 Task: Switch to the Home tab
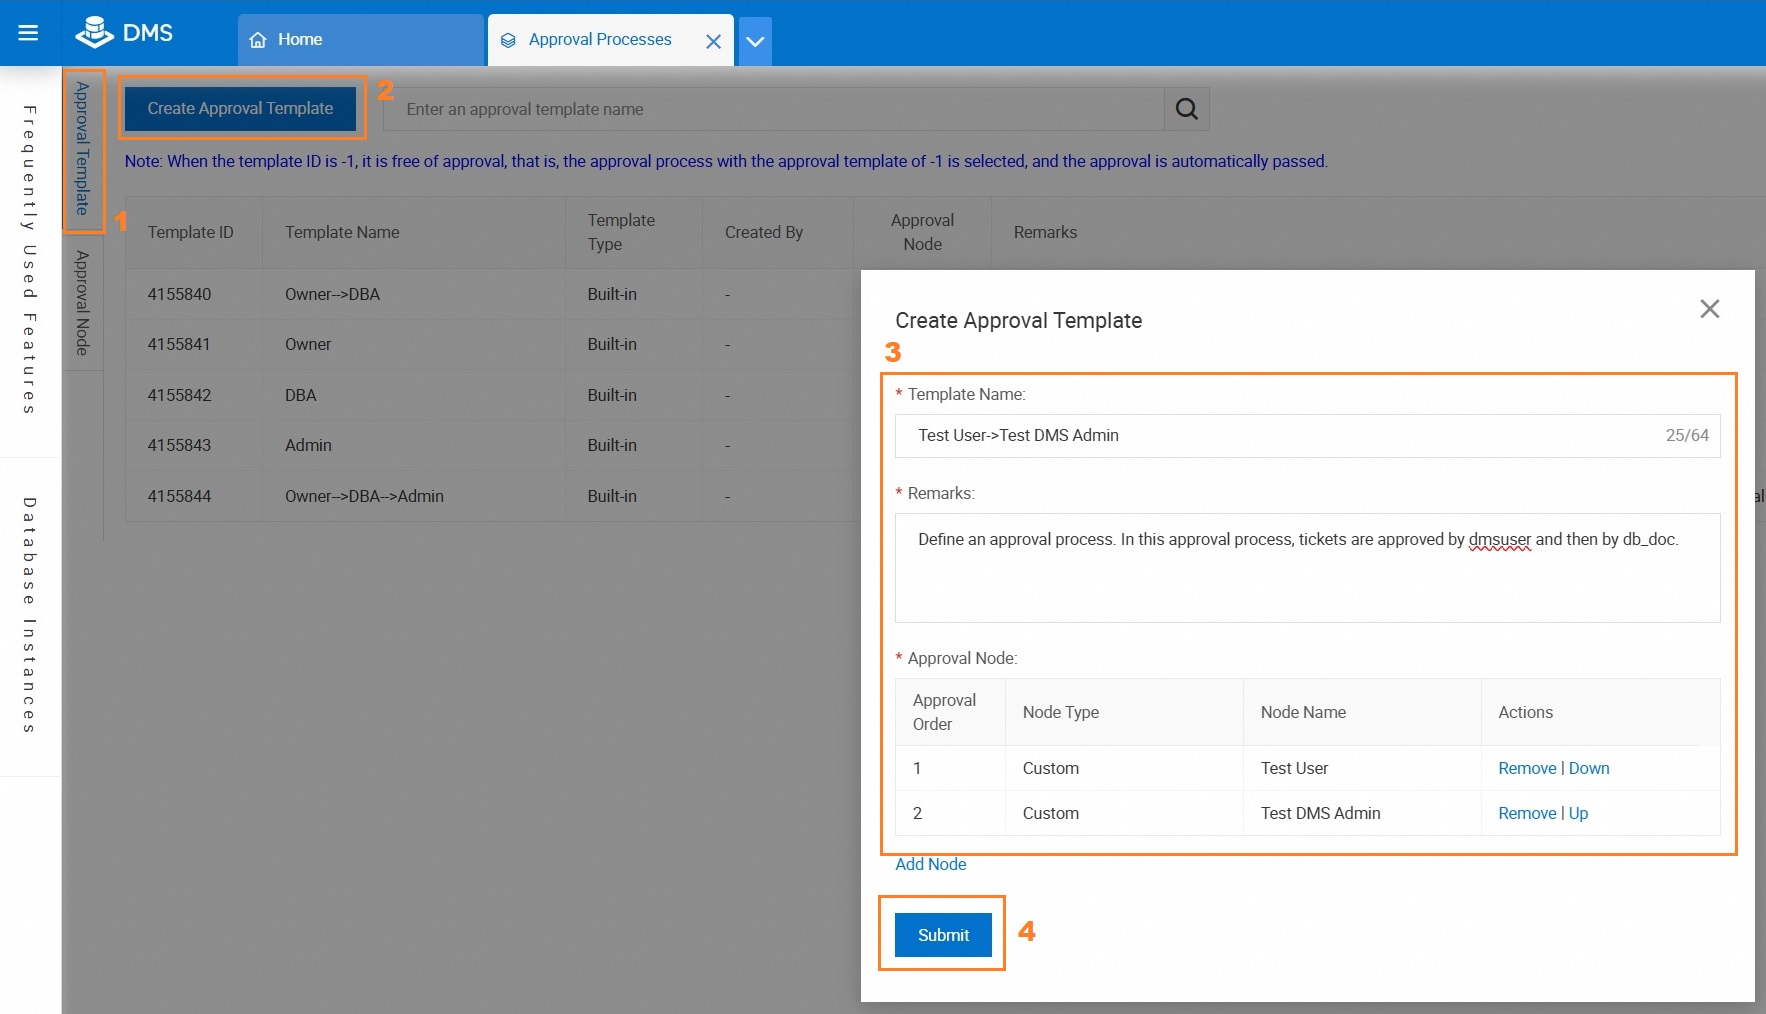pos(361,40)
